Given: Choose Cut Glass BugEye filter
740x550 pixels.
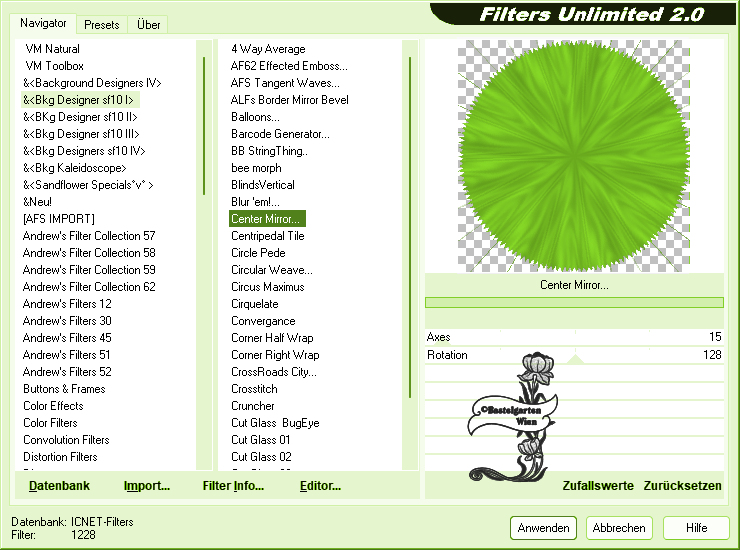Looking at the screenshot, I should point(275,423).
